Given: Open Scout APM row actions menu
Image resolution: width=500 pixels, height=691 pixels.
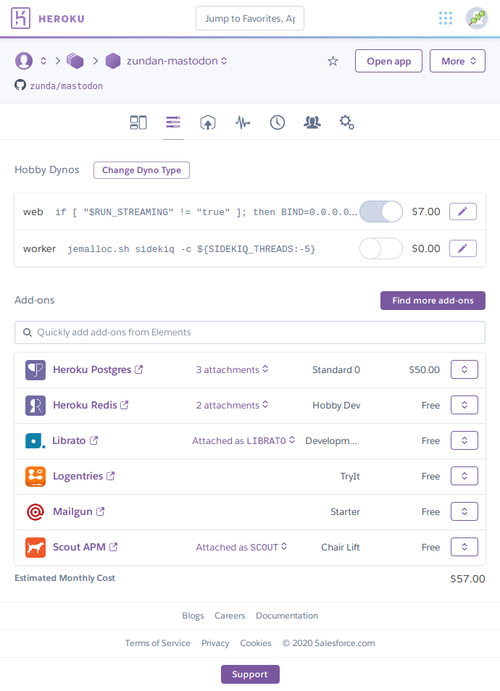Looking at the screenshot, I should point(464,547).
